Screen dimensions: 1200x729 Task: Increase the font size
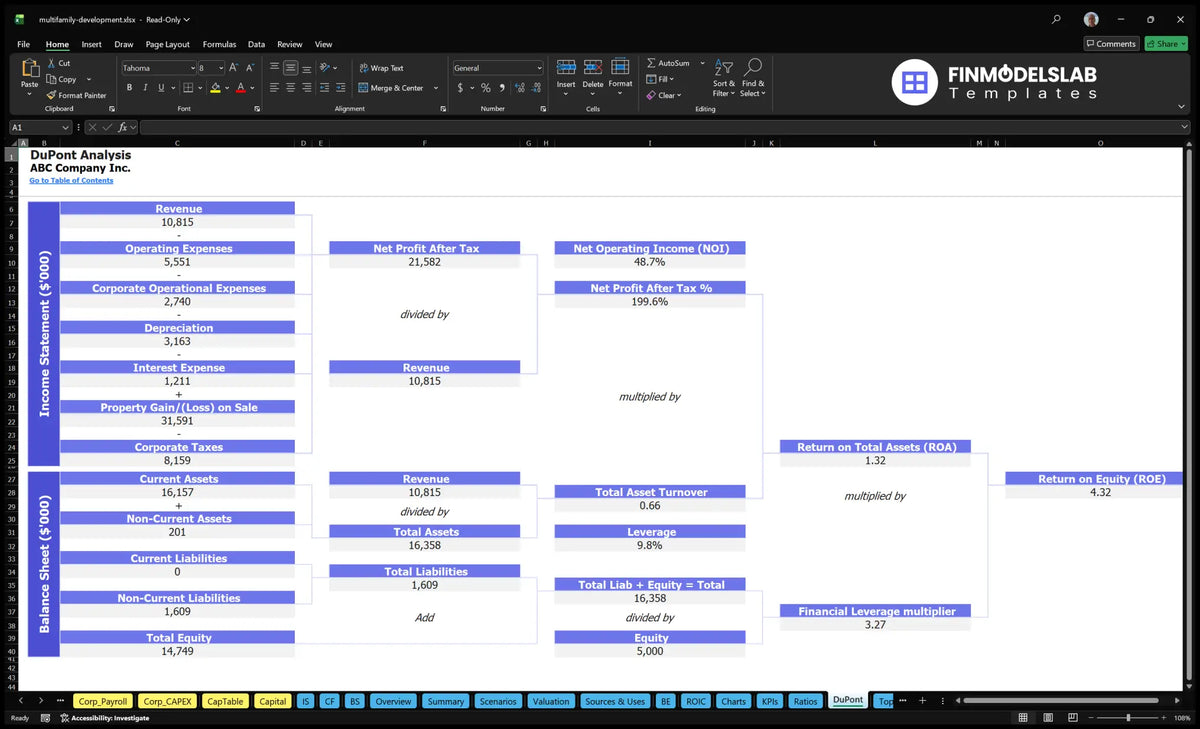click(234, 68)
